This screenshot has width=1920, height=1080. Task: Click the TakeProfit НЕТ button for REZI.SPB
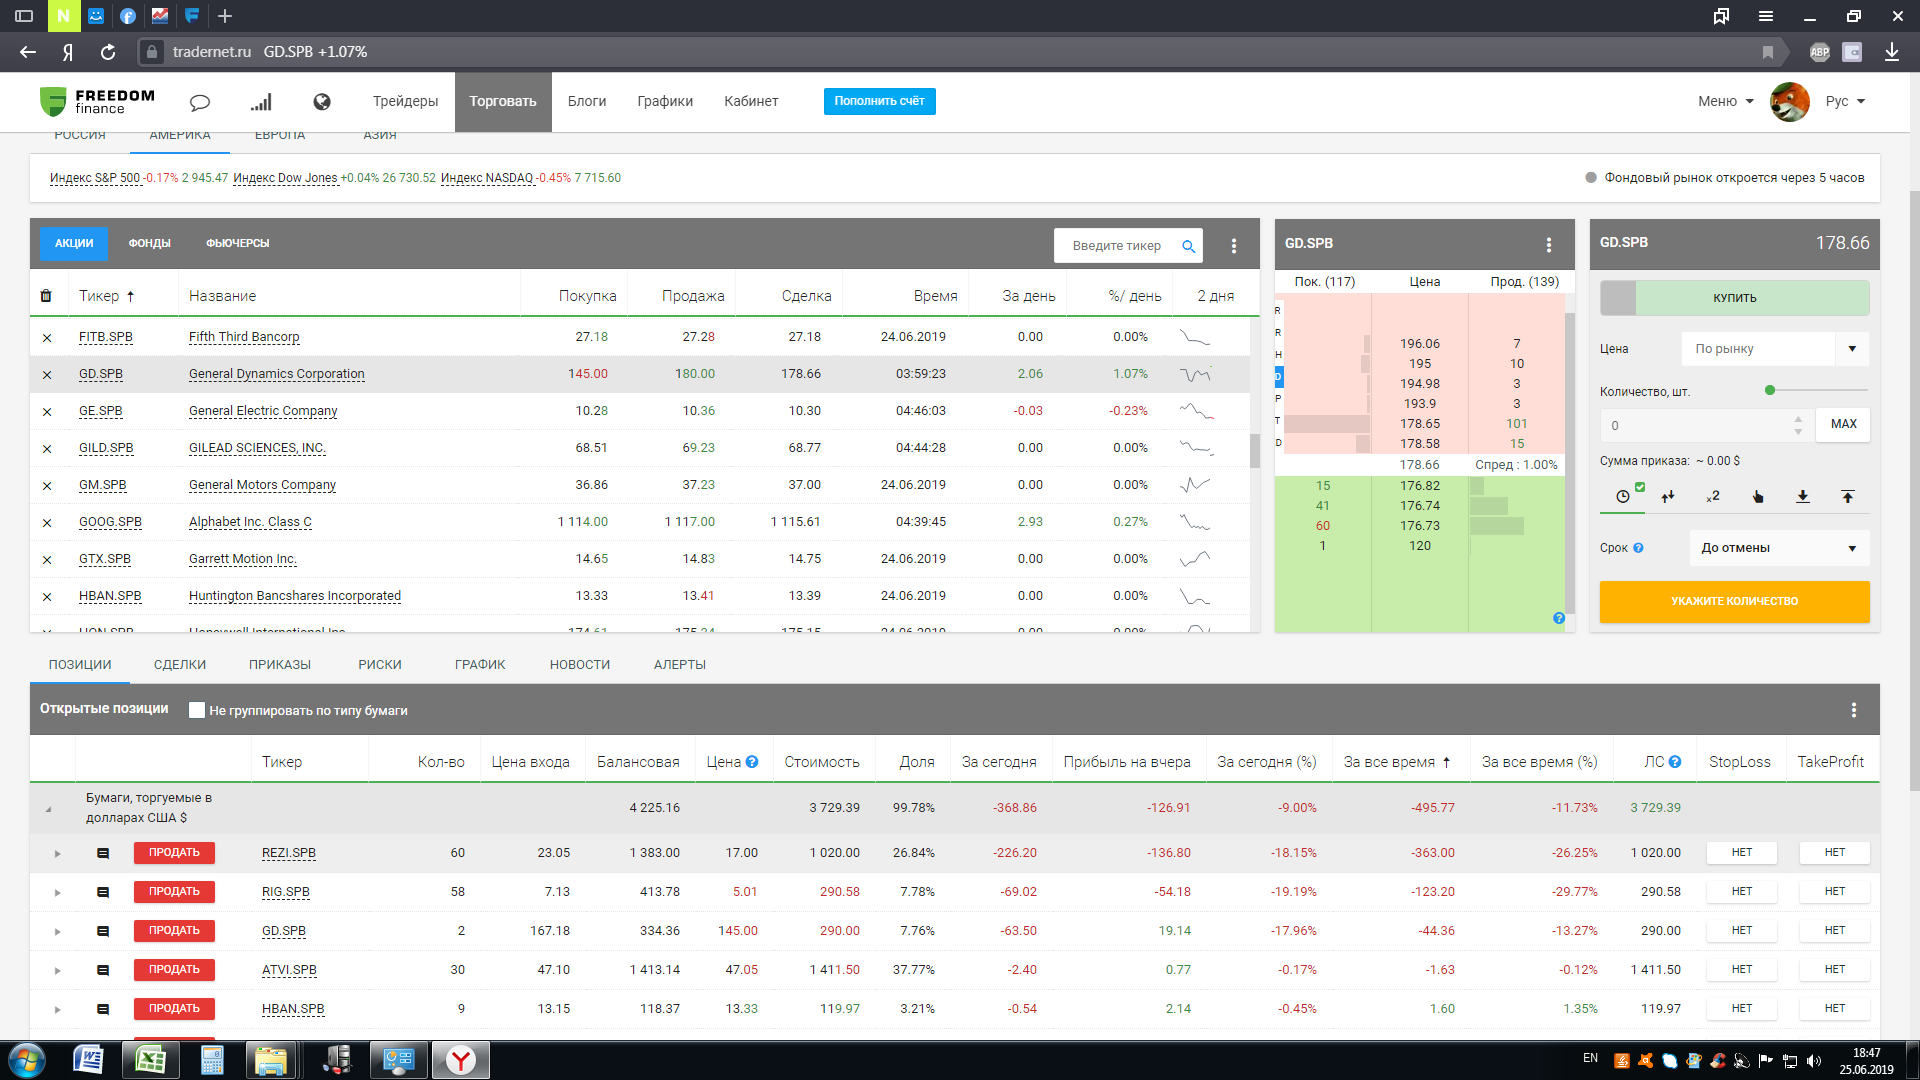[x=1835, y=853]
